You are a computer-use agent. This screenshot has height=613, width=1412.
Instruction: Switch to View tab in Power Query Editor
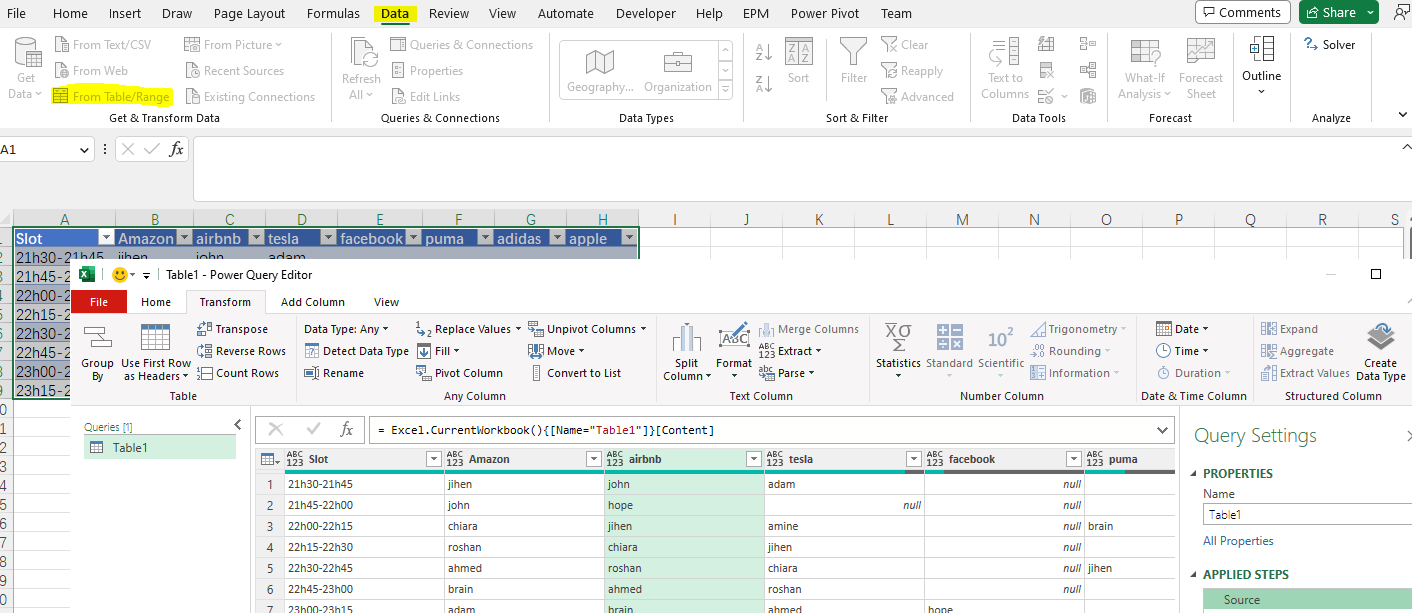coord(386,302)
